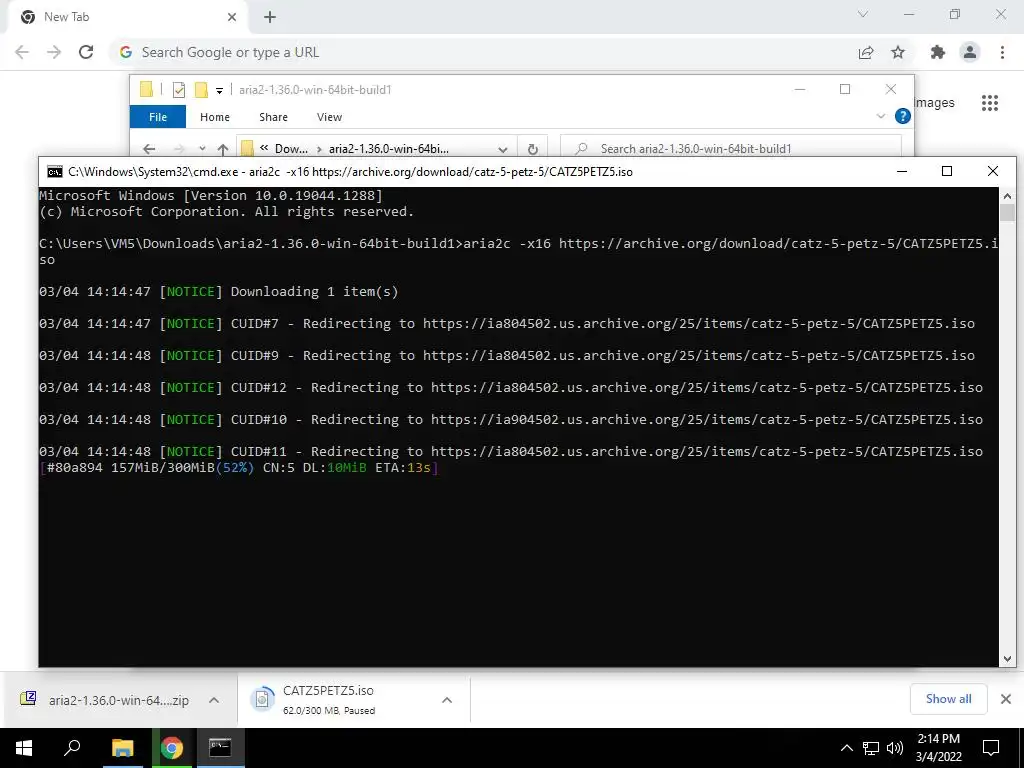
Task: Open Explorer quick access toolbar dropdown
Action: [x=219, y=91]
